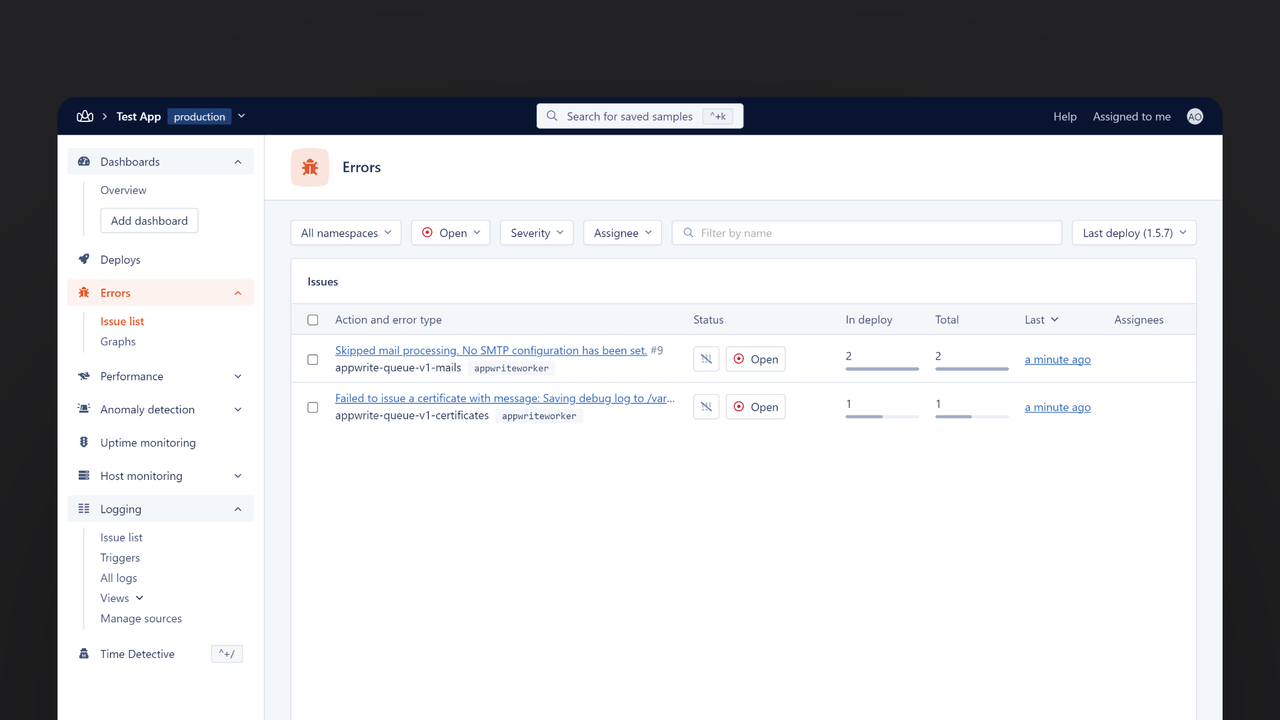Viewport: 1280px width, 720px height.
Task: Open the Open status filter dropdown
Action: [x=451, y=233]
